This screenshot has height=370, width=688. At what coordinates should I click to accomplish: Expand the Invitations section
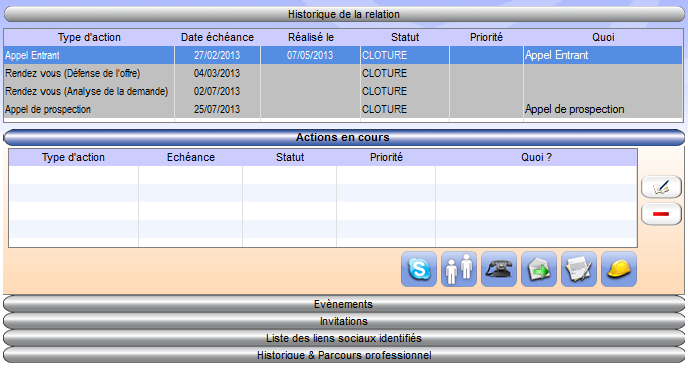[x=344, y=321]
